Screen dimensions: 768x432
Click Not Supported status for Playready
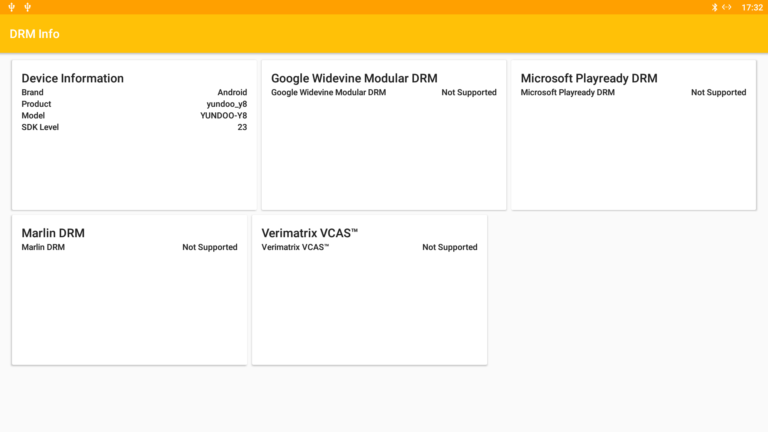719,93
